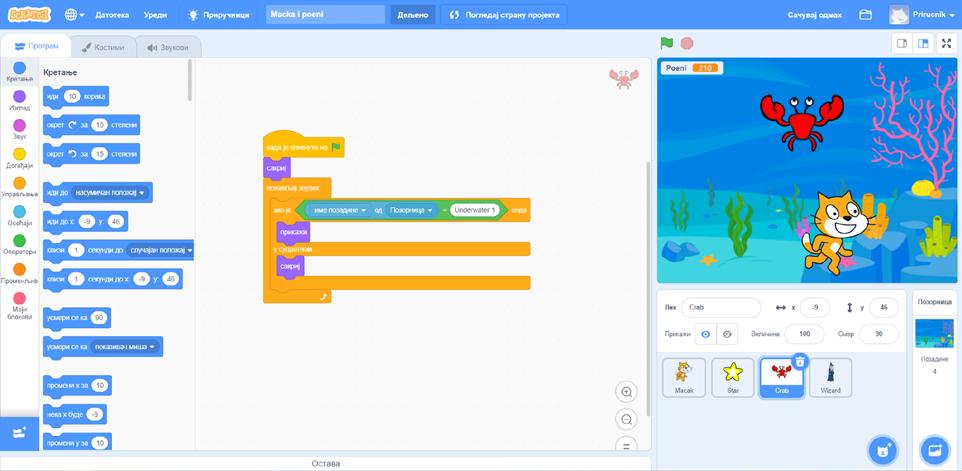The width and height of the screenshot is (962, 471).
Task: Select the Осећаји block category
Action: click(x=20, y=216)
